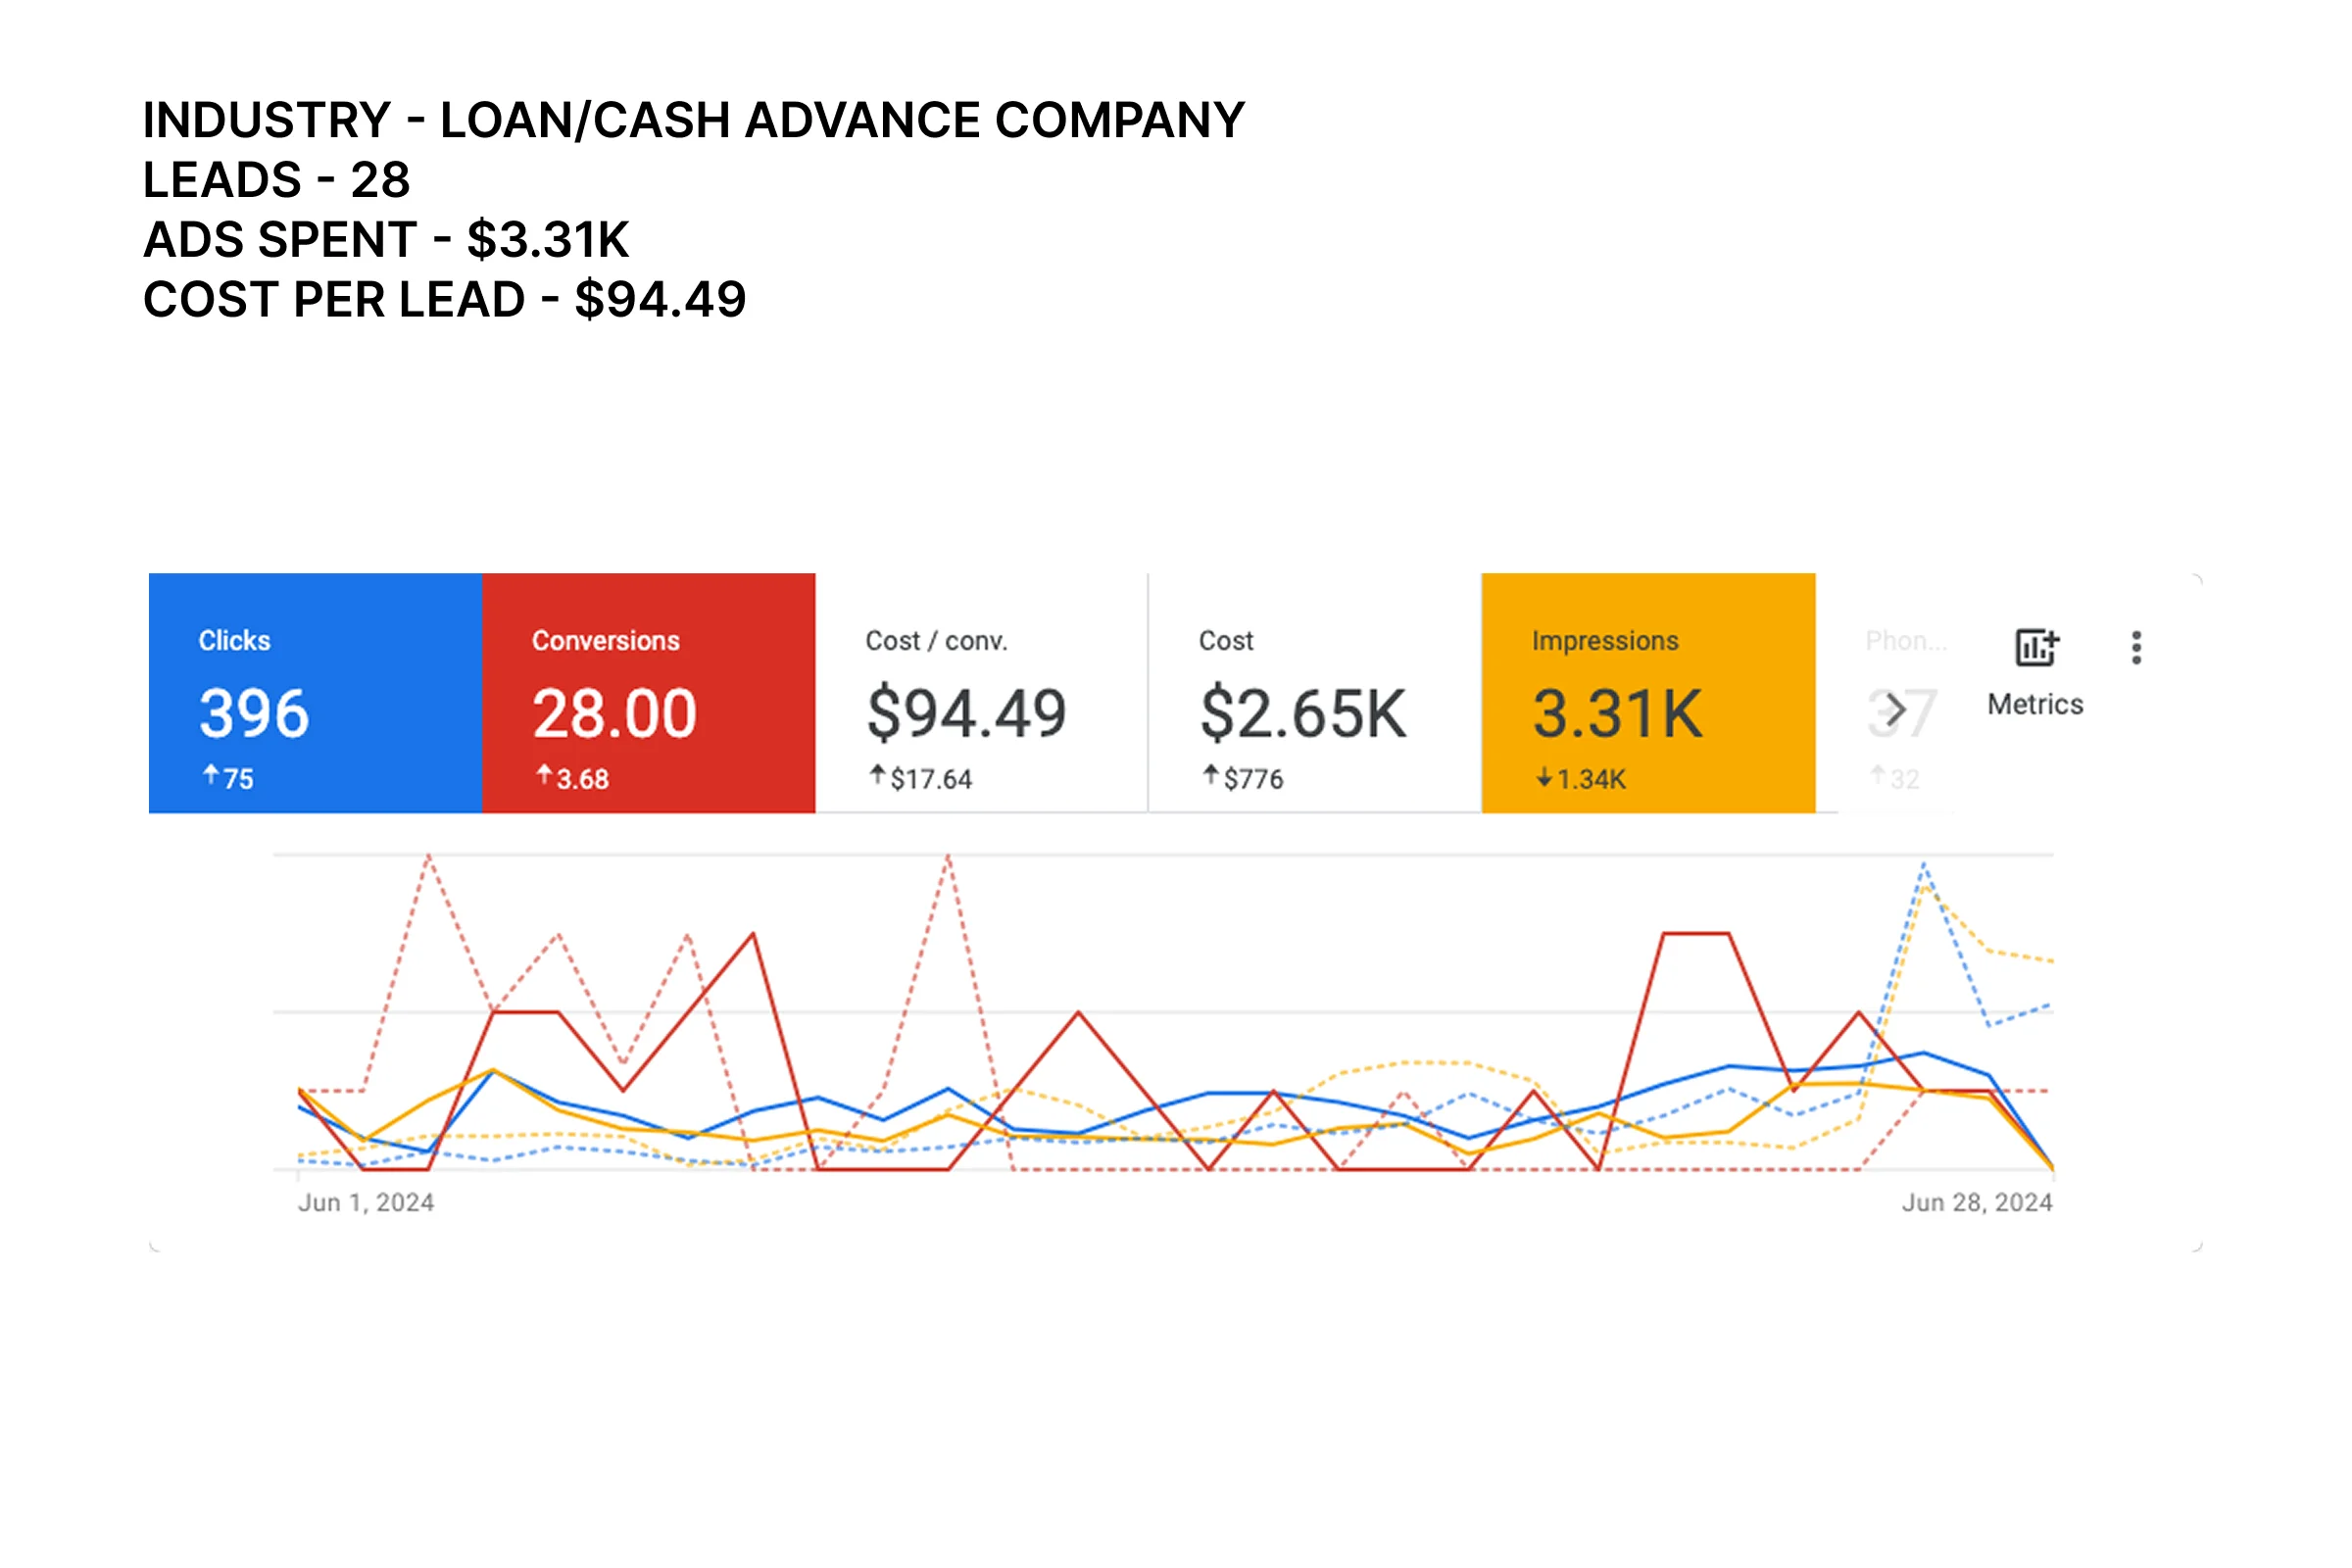Click the Metrics chart-add icon
The image size is (2352, 1568).
[2036, 647]
